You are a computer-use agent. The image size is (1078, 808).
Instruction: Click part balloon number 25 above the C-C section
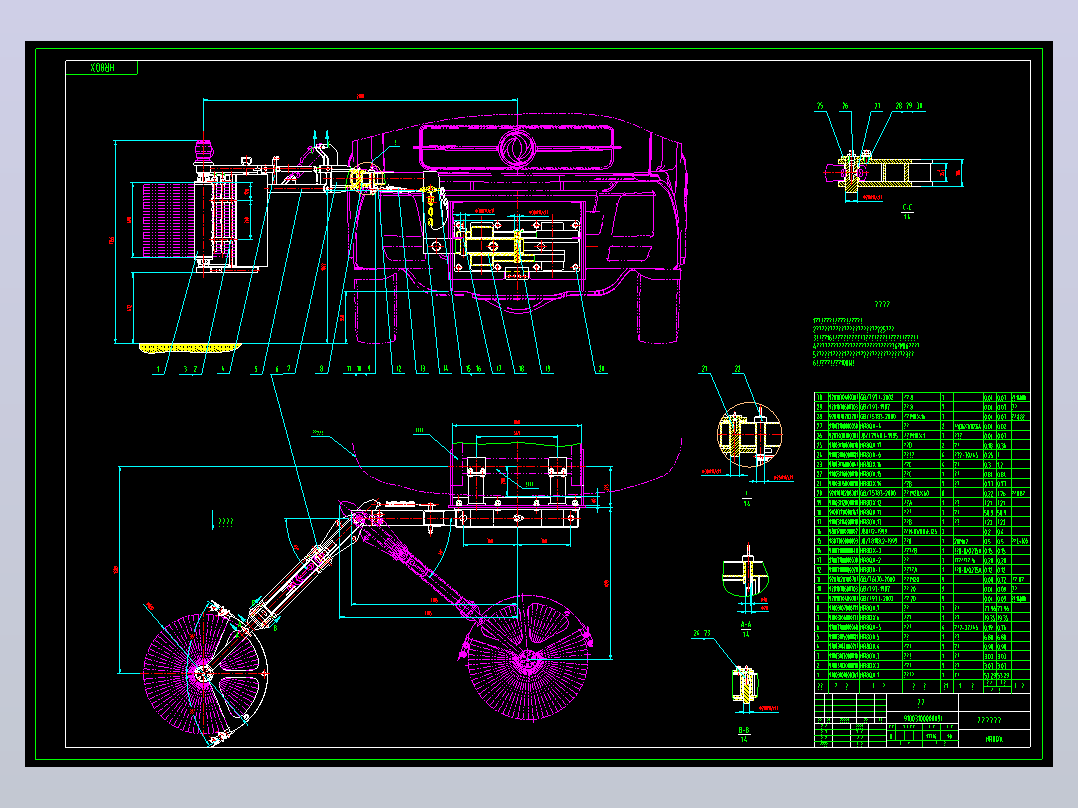tap(820, 106)
